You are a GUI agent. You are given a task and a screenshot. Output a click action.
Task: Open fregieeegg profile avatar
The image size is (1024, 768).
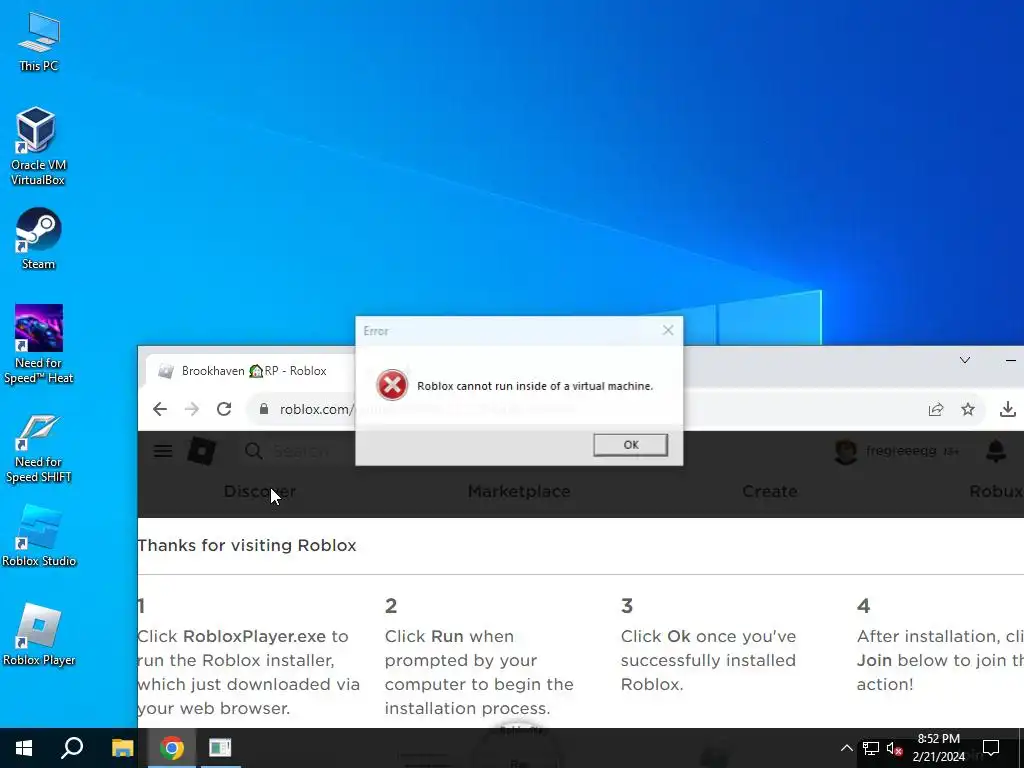[846, 451]
